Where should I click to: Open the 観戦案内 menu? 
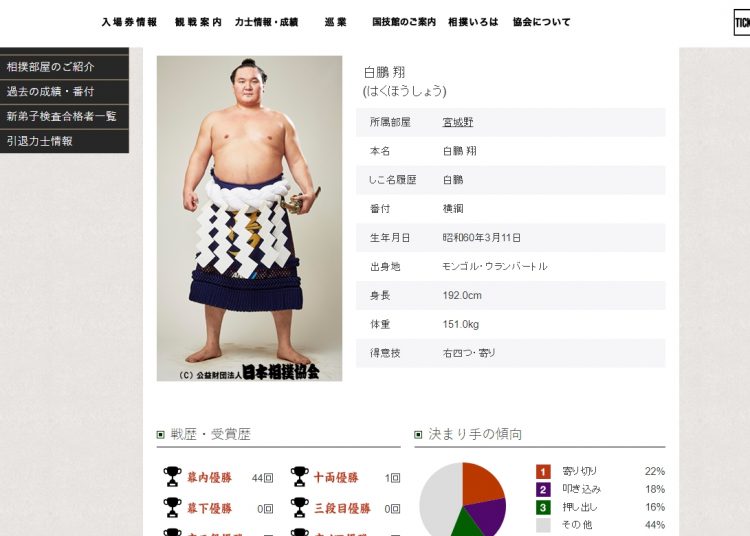198,22
